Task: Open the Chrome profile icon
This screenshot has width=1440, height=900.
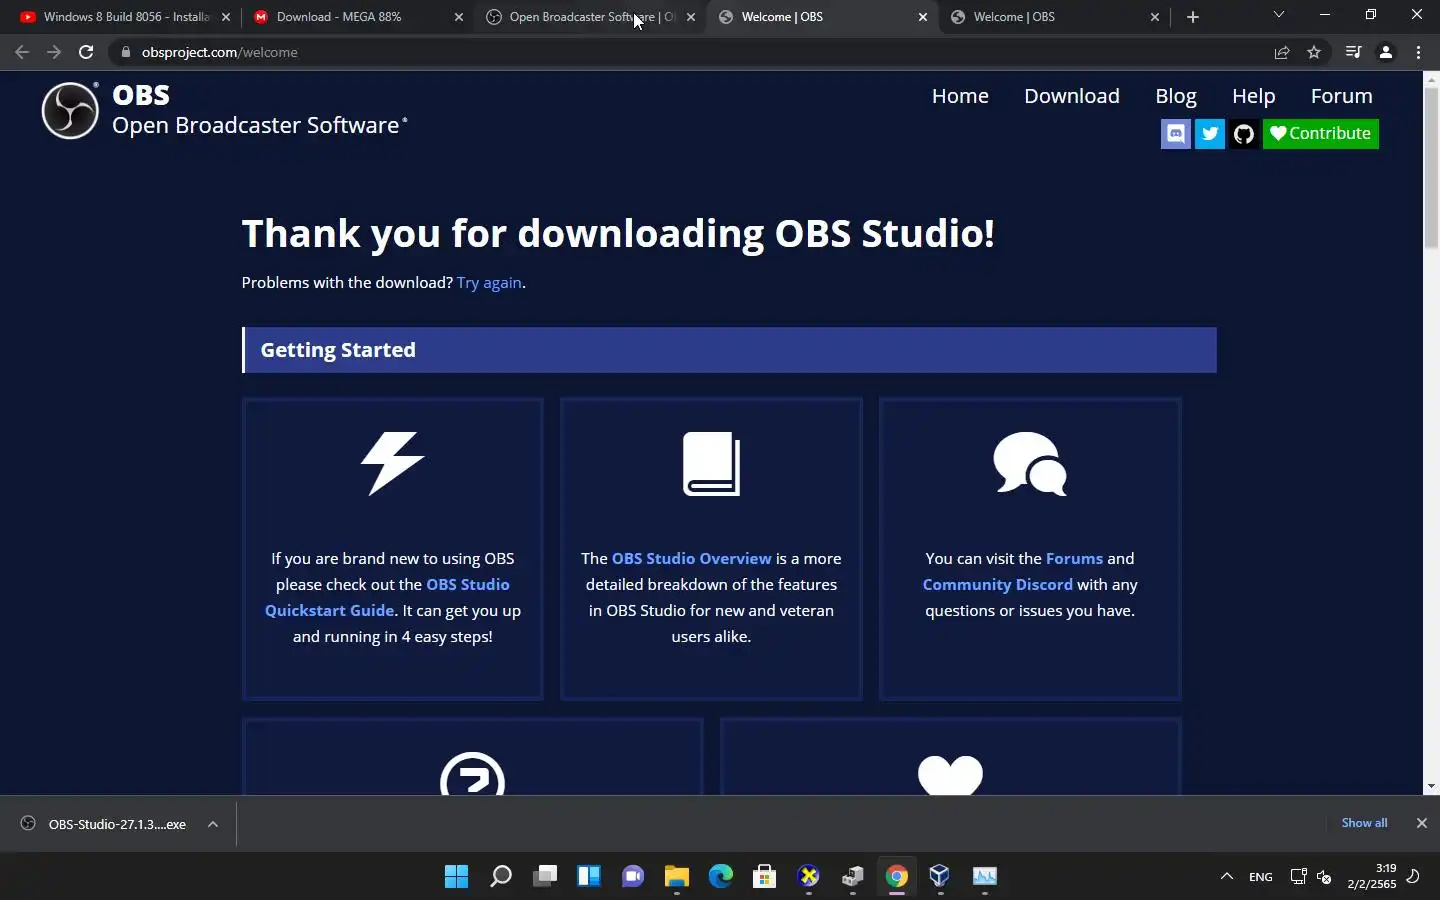Action: [1386, 52]
